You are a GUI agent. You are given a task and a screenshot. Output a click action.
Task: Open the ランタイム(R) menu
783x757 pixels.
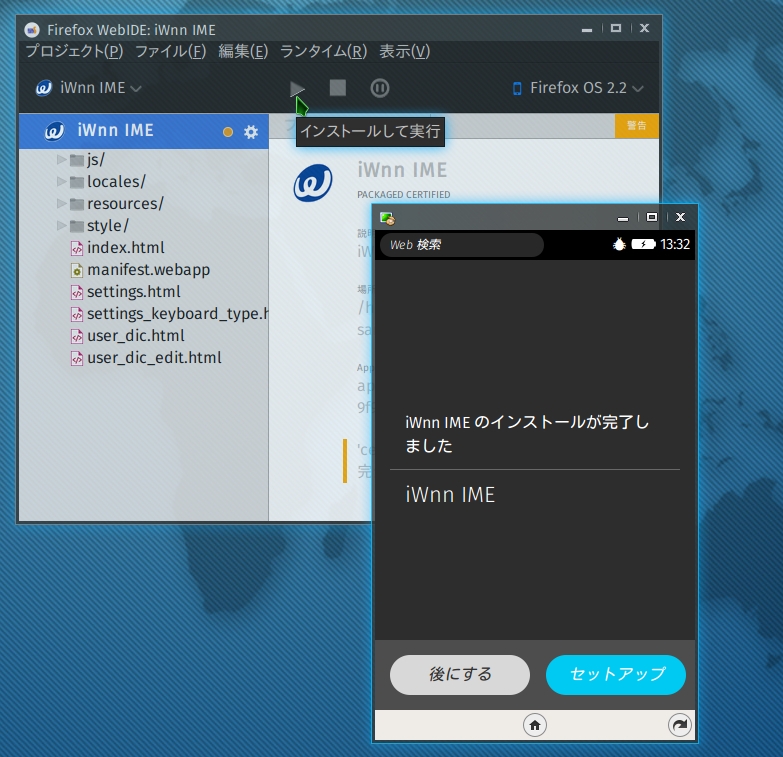tap(323, 51)
